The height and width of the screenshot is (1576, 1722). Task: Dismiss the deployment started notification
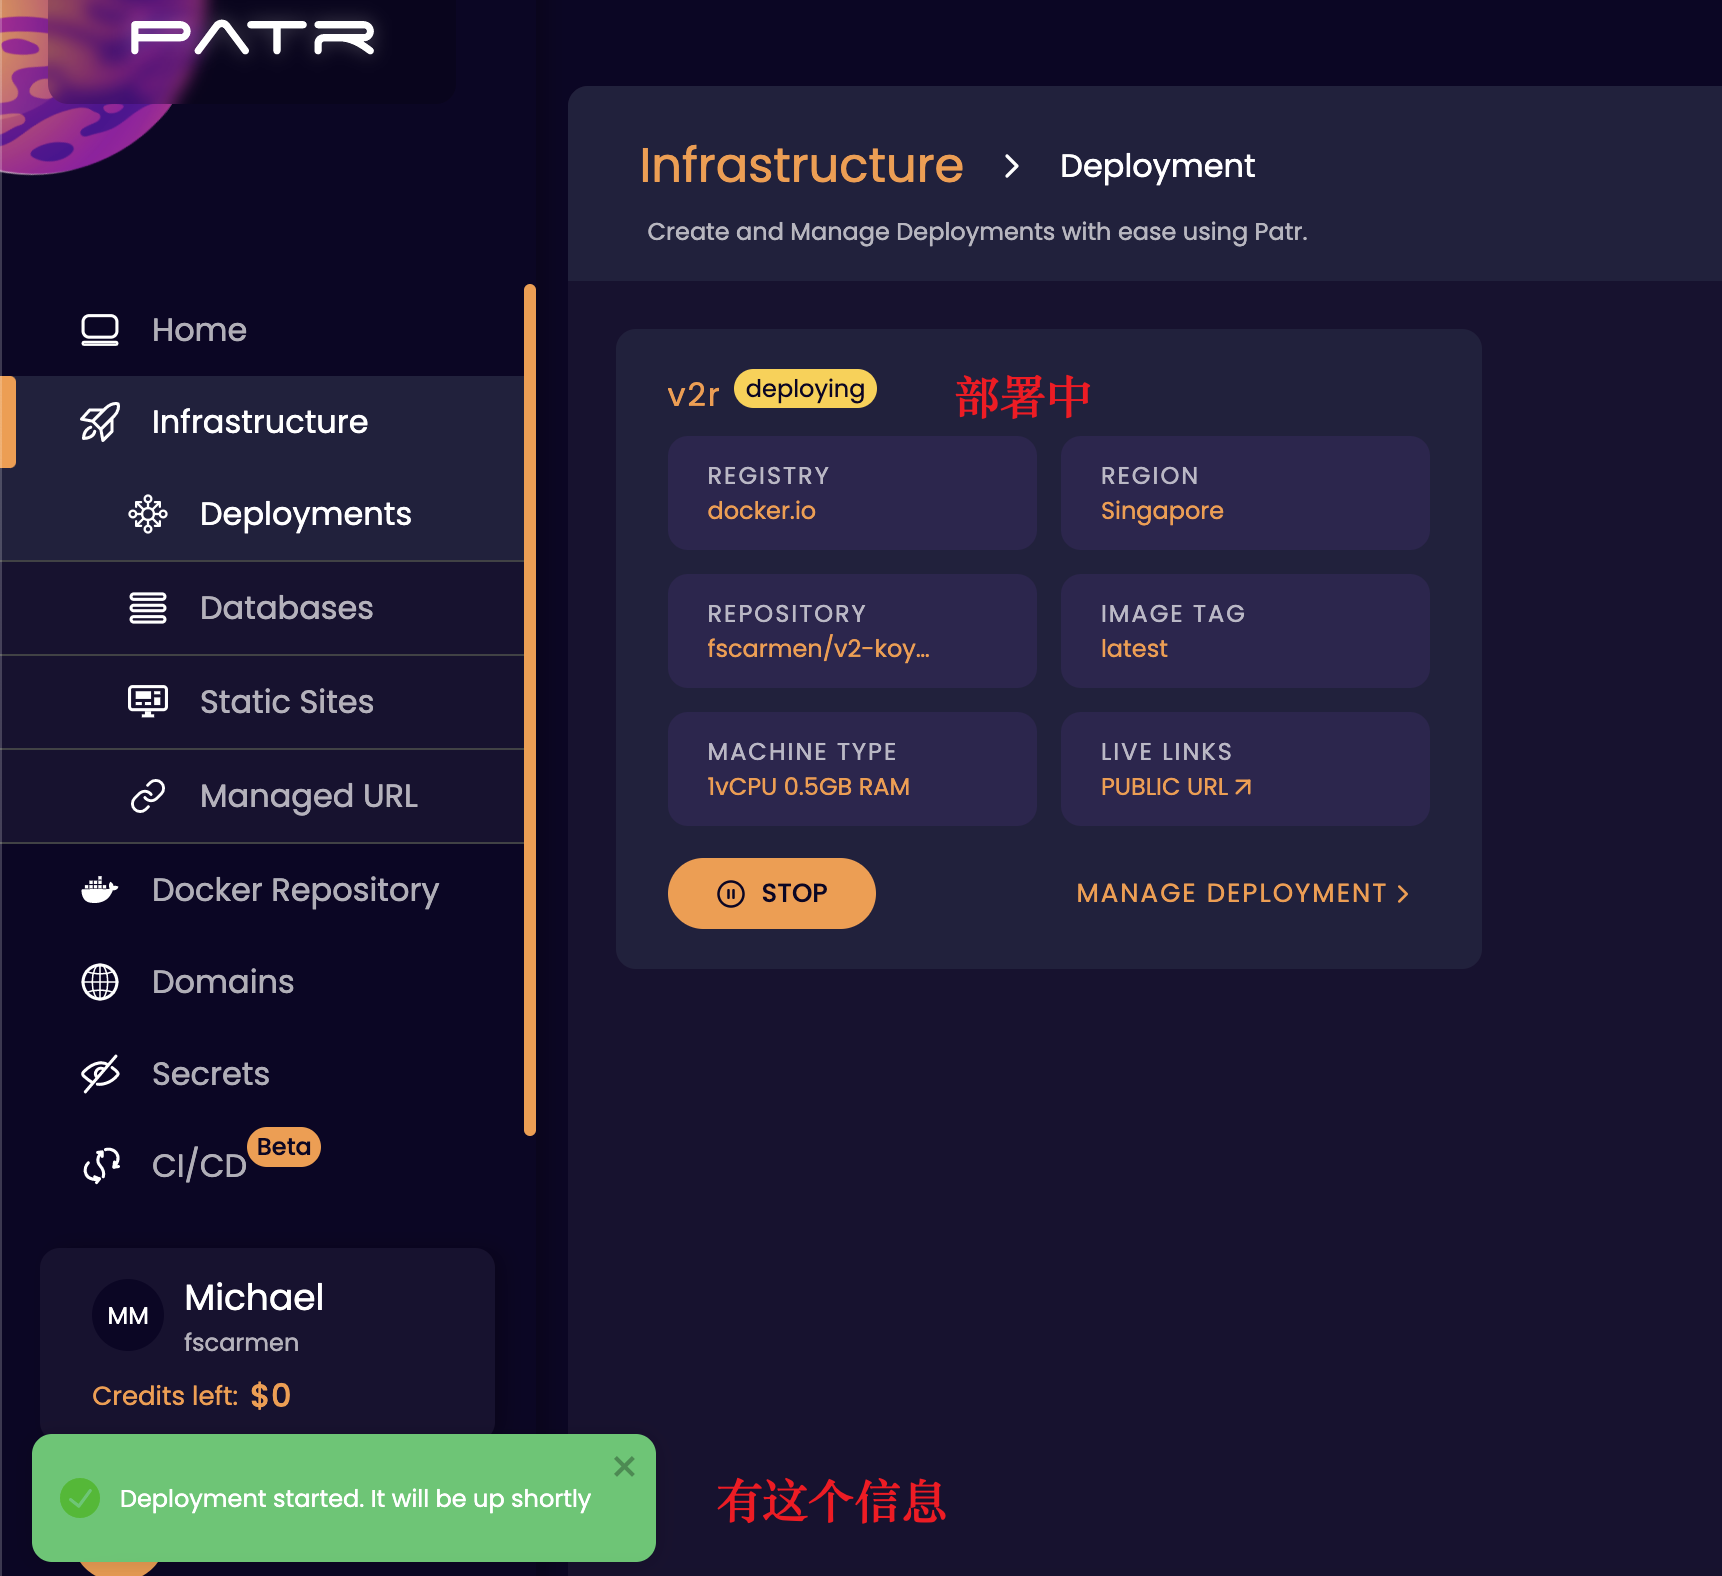point(624,1466)
